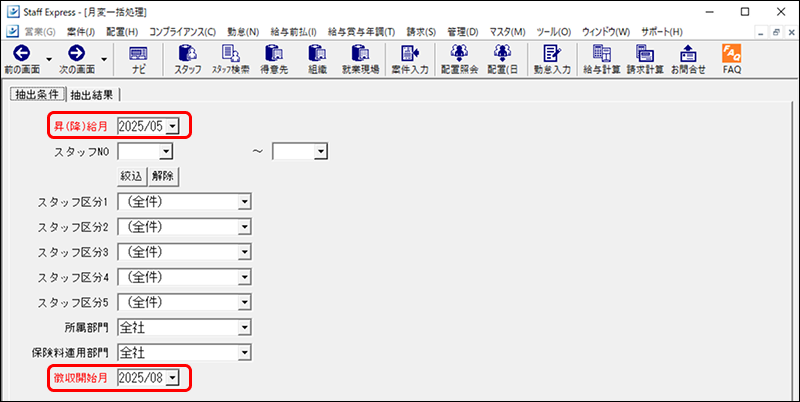Open the スタッフ区分1 dropdown
Screen dimensions: 800x402
coord(245,202)
